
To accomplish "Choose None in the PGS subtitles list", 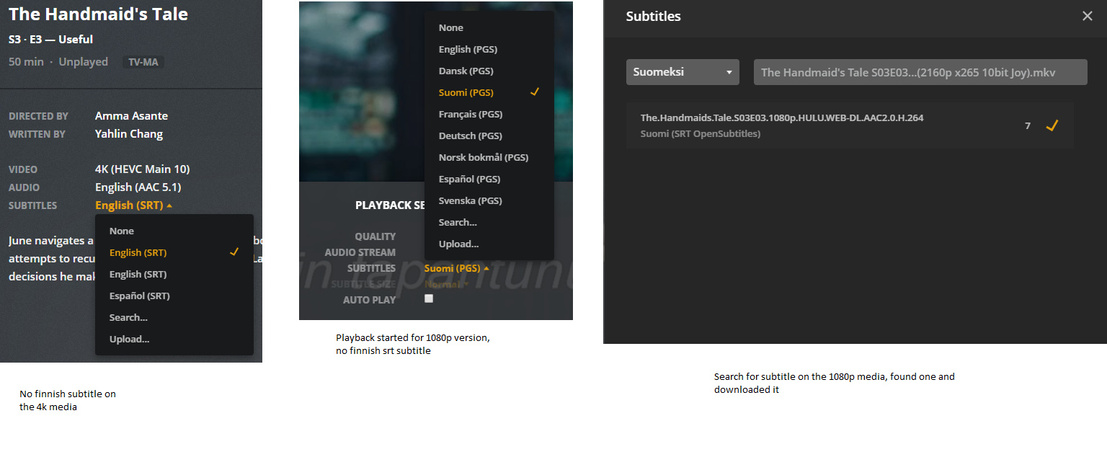I will click(x=489, y=28).
